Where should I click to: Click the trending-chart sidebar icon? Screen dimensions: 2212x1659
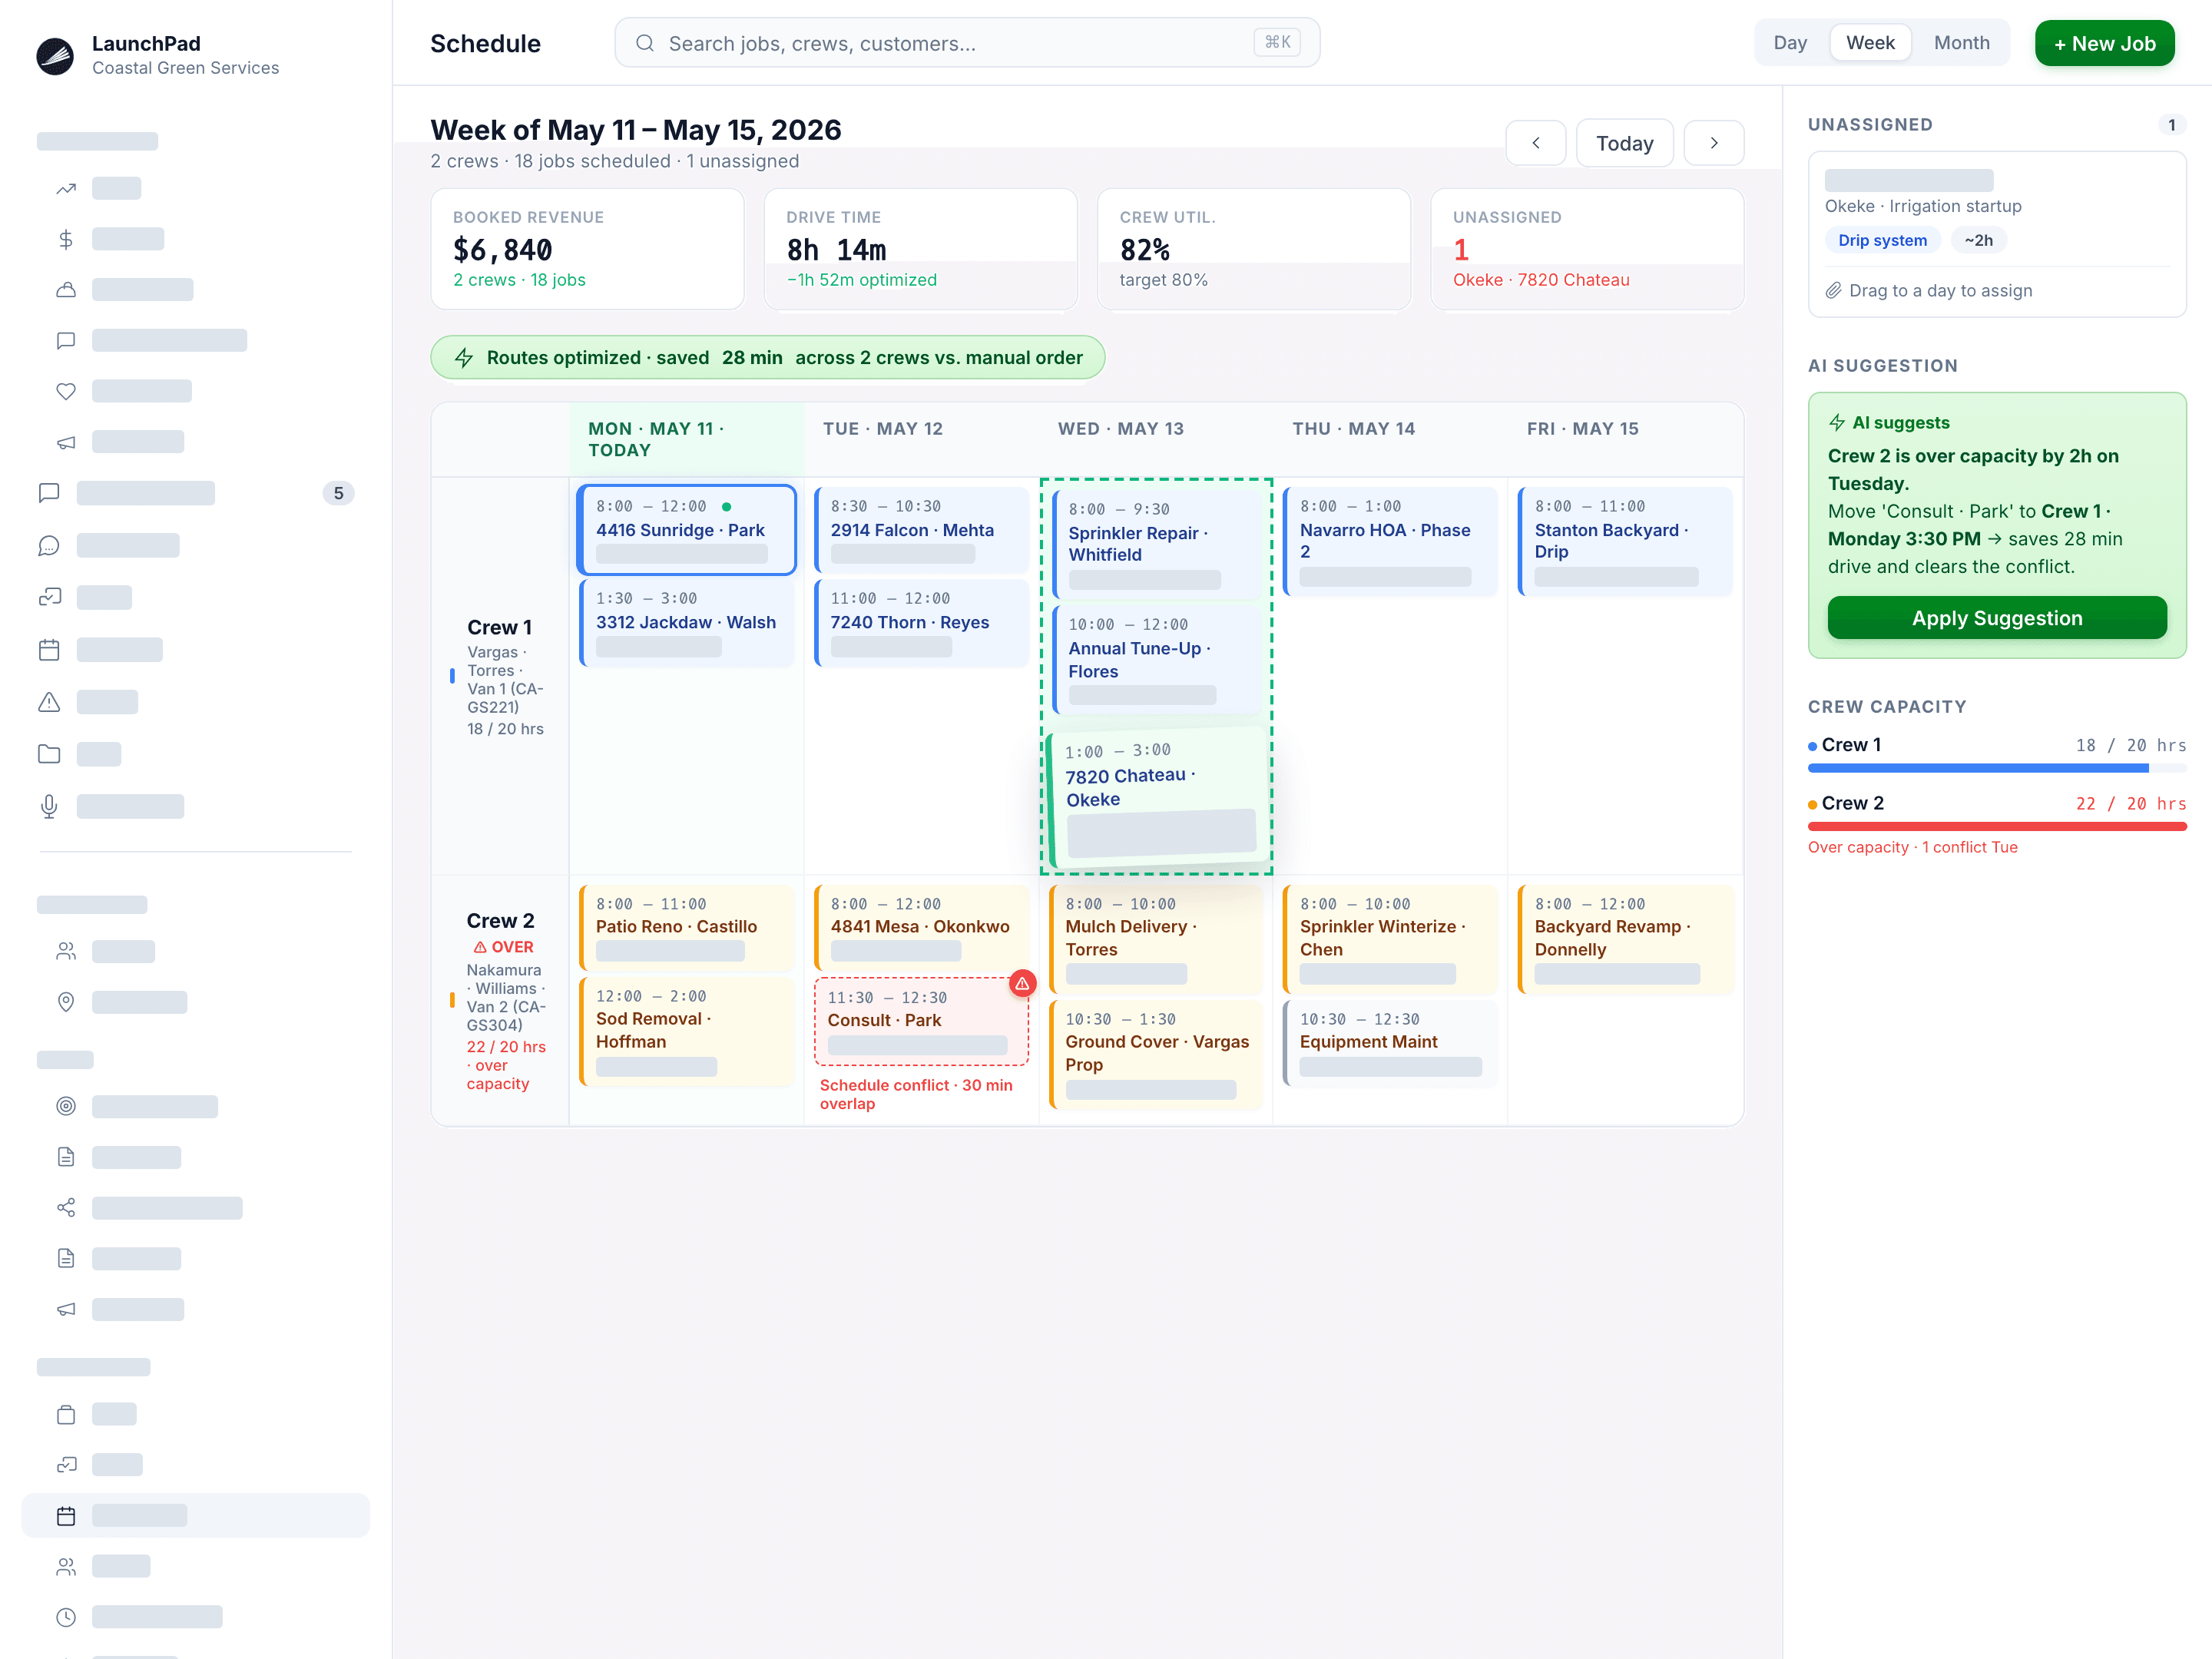(x=66, y=188)
